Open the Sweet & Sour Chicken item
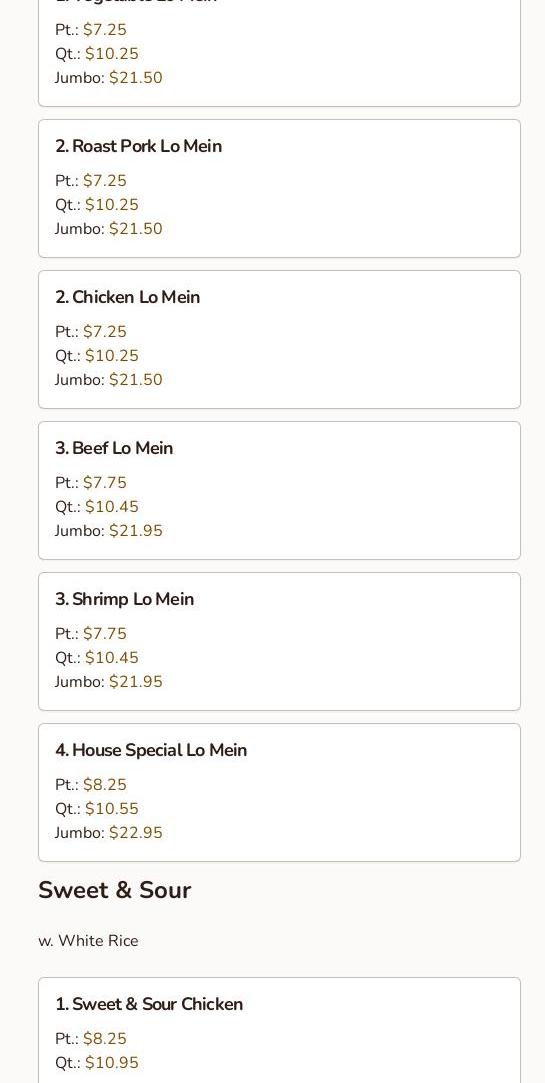Viewport: 545px width, 1083px height. (x=279, y=1031)
